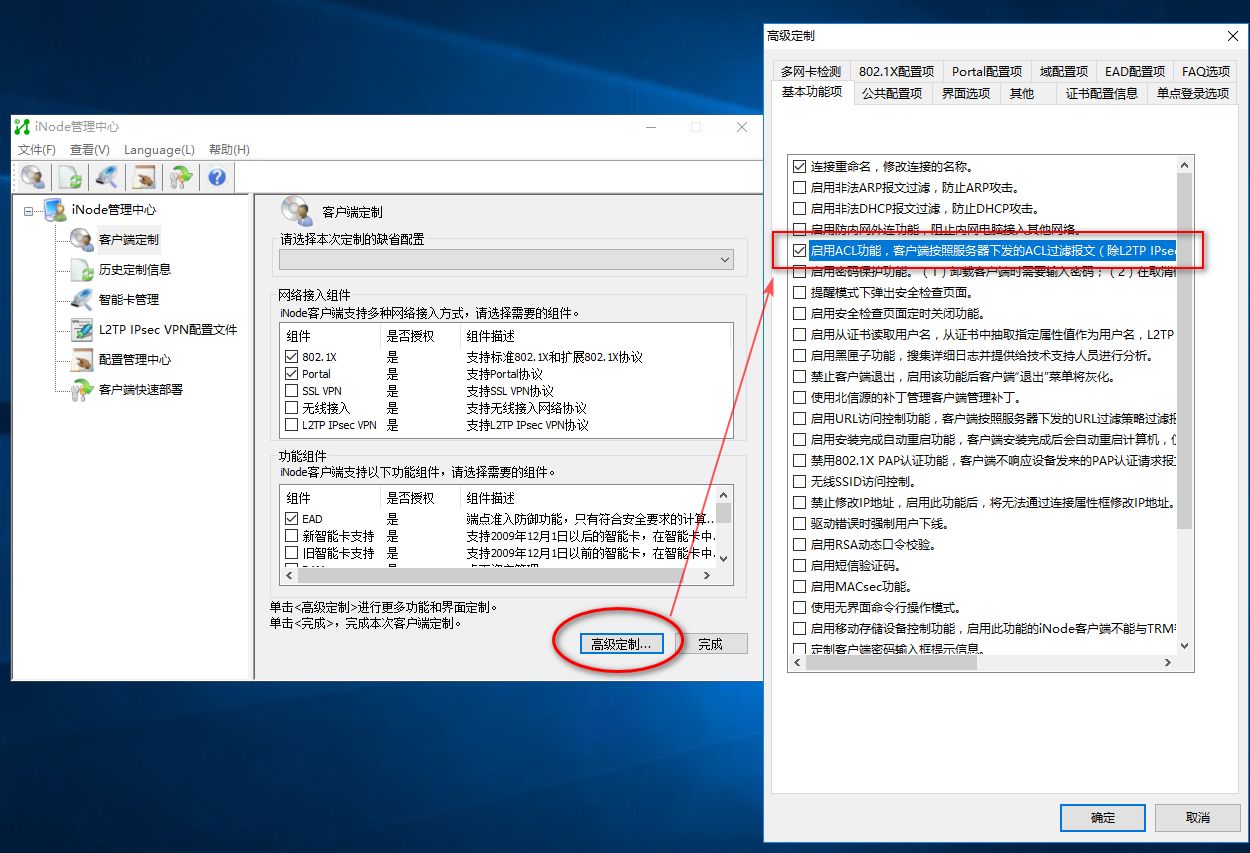Open the 文件(F) menu
The width and height of the screenshot is (1250, 853).
(x=37, y=150)
